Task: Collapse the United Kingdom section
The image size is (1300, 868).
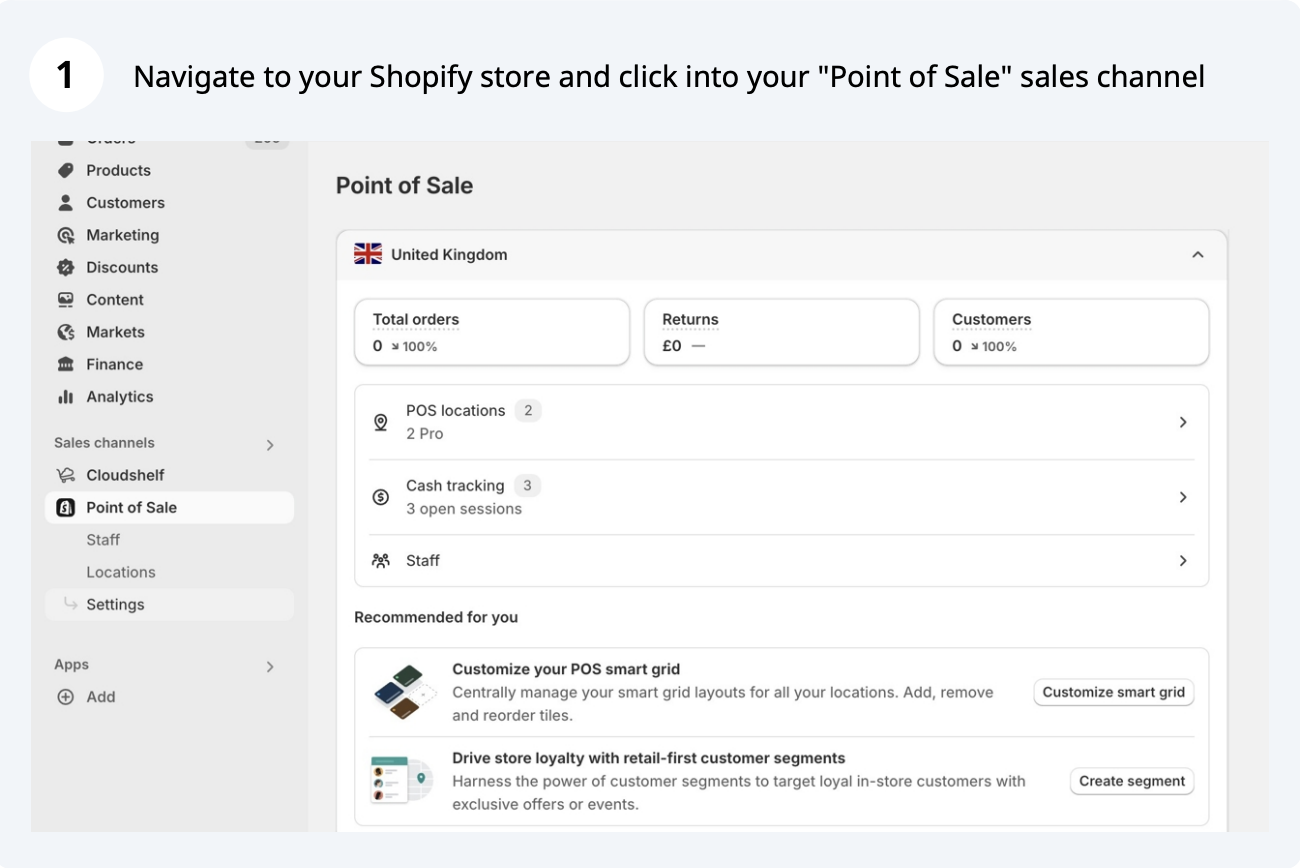Action: point(1197,255)
